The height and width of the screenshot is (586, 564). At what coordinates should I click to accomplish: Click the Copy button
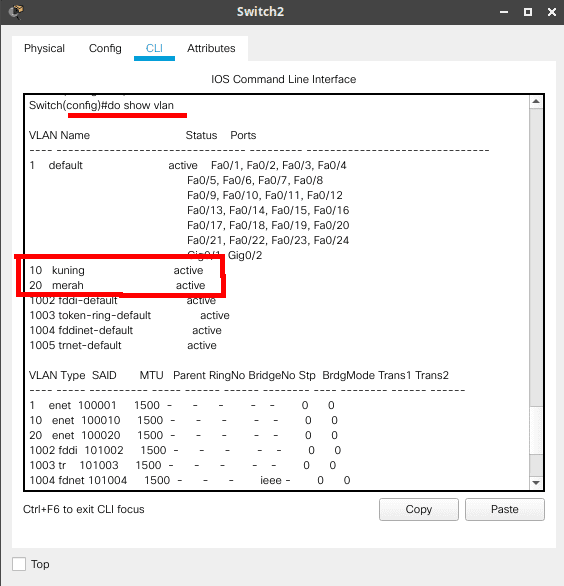(419, 509)
